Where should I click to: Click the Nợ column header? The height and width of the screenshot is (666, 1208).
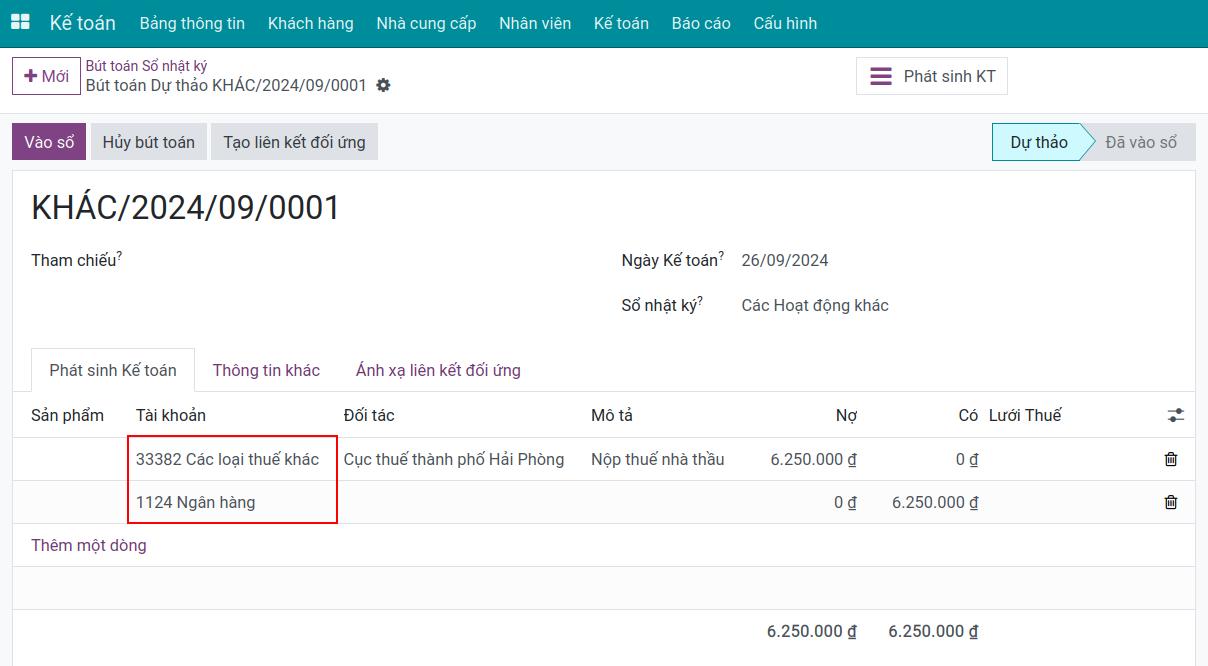(846, 415)
